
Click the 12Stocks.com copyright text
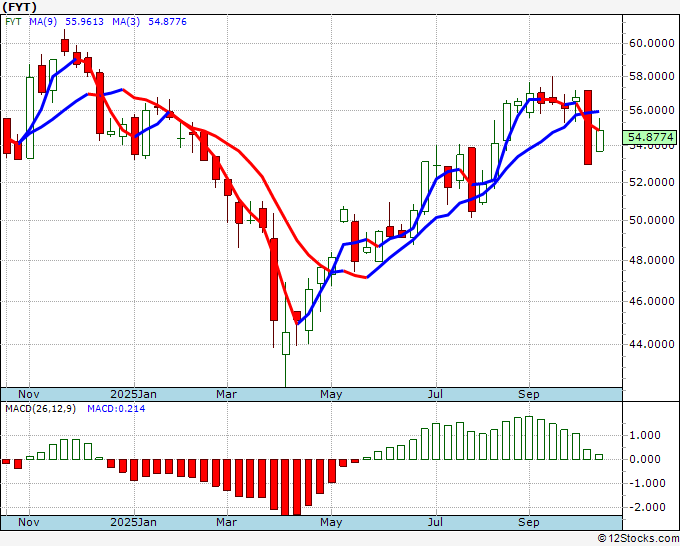pyautogui.click(x=638, y=539)
